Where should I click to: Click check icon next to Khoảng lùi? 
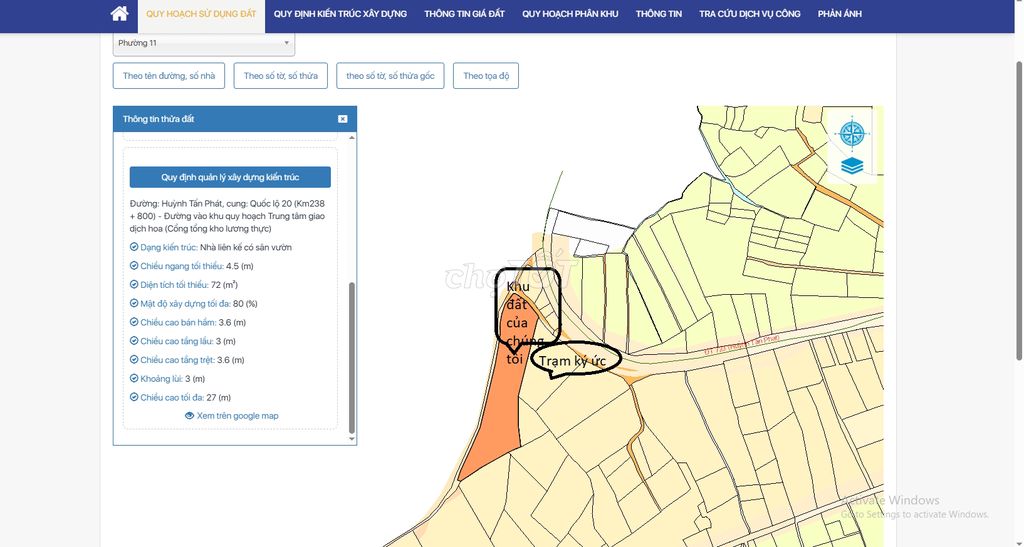pyautogui.click(x=134, y=379)
